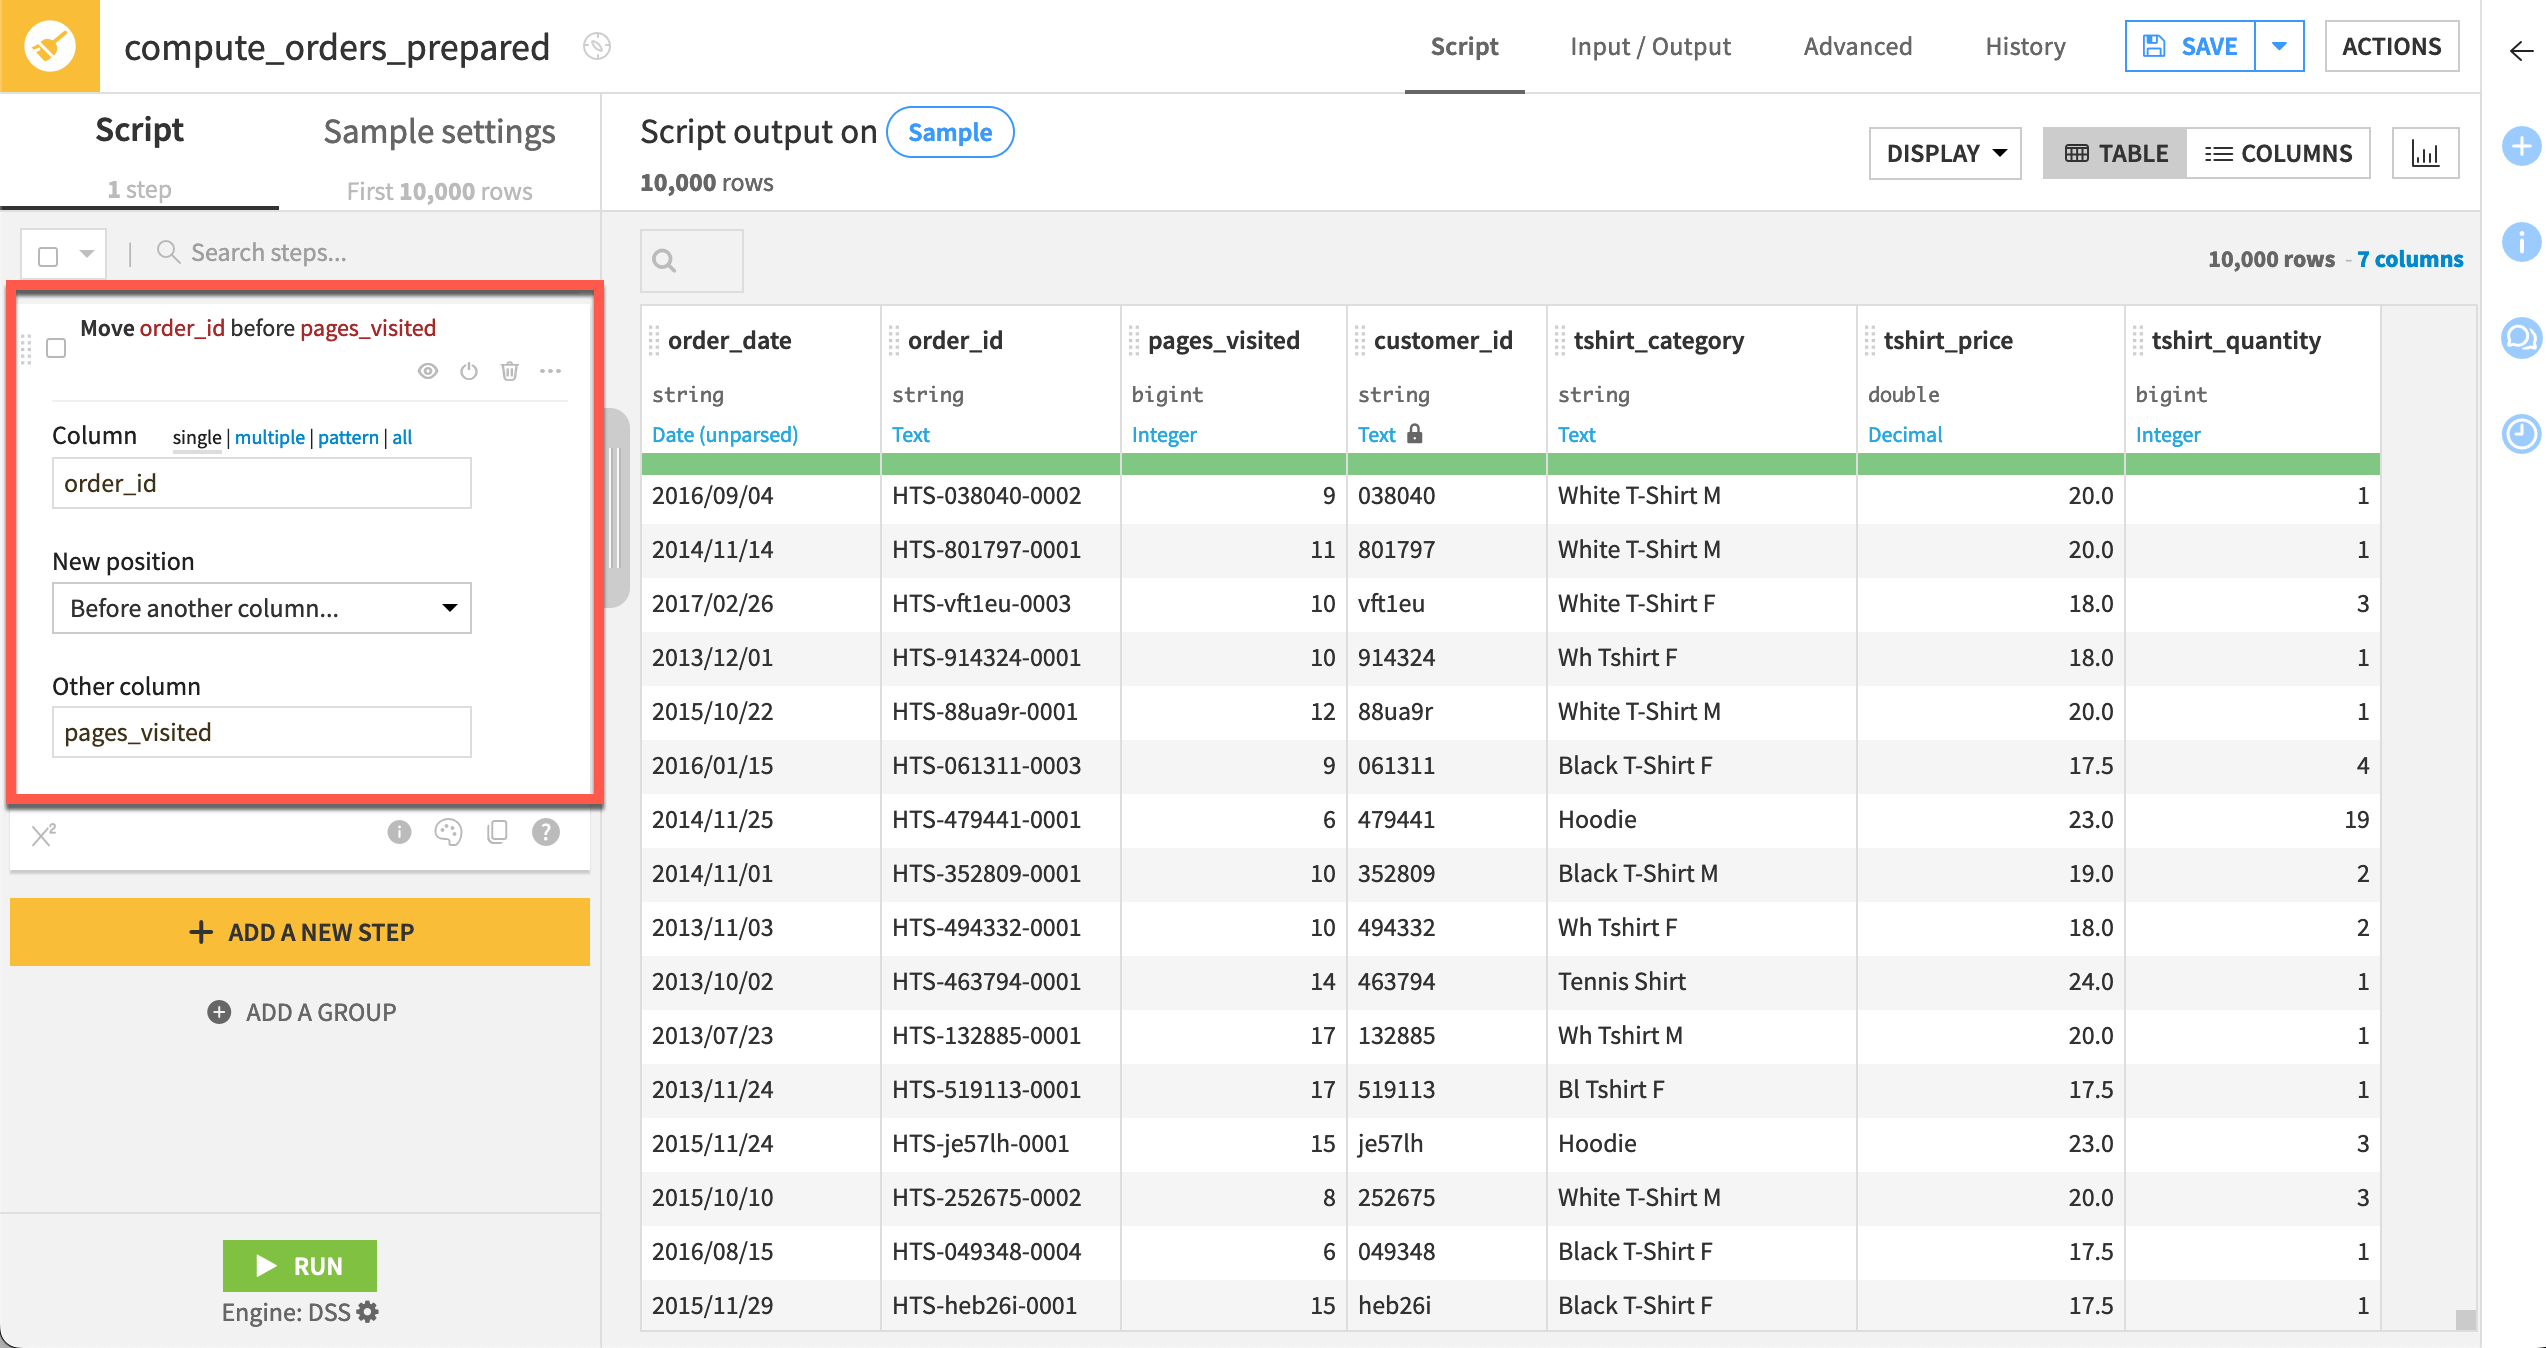Image resolution: width=2546 pixels, height=1348 pixels.
Task: Open order_id column header menu
Action: click(954, 340)
